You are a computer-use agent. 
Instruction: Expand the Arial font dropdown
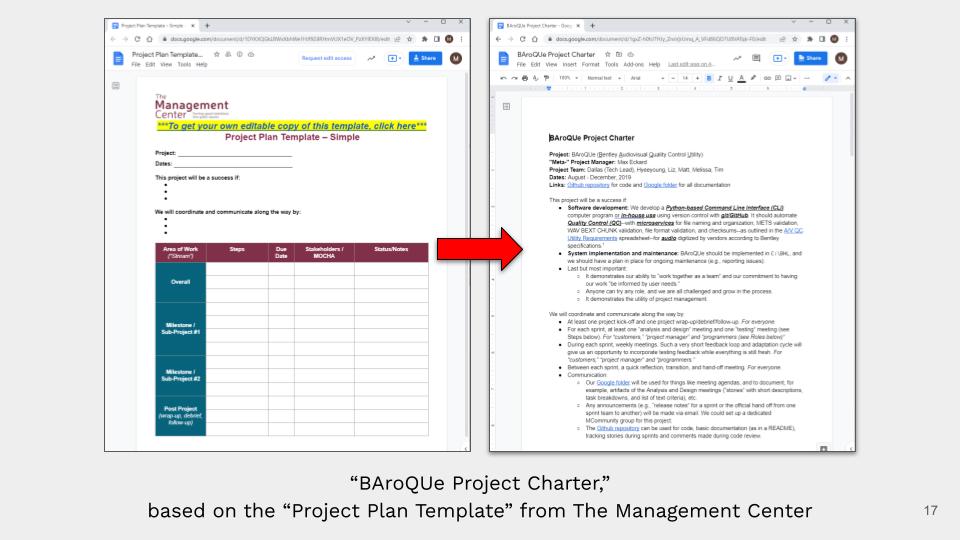click(x=644, y=77)
